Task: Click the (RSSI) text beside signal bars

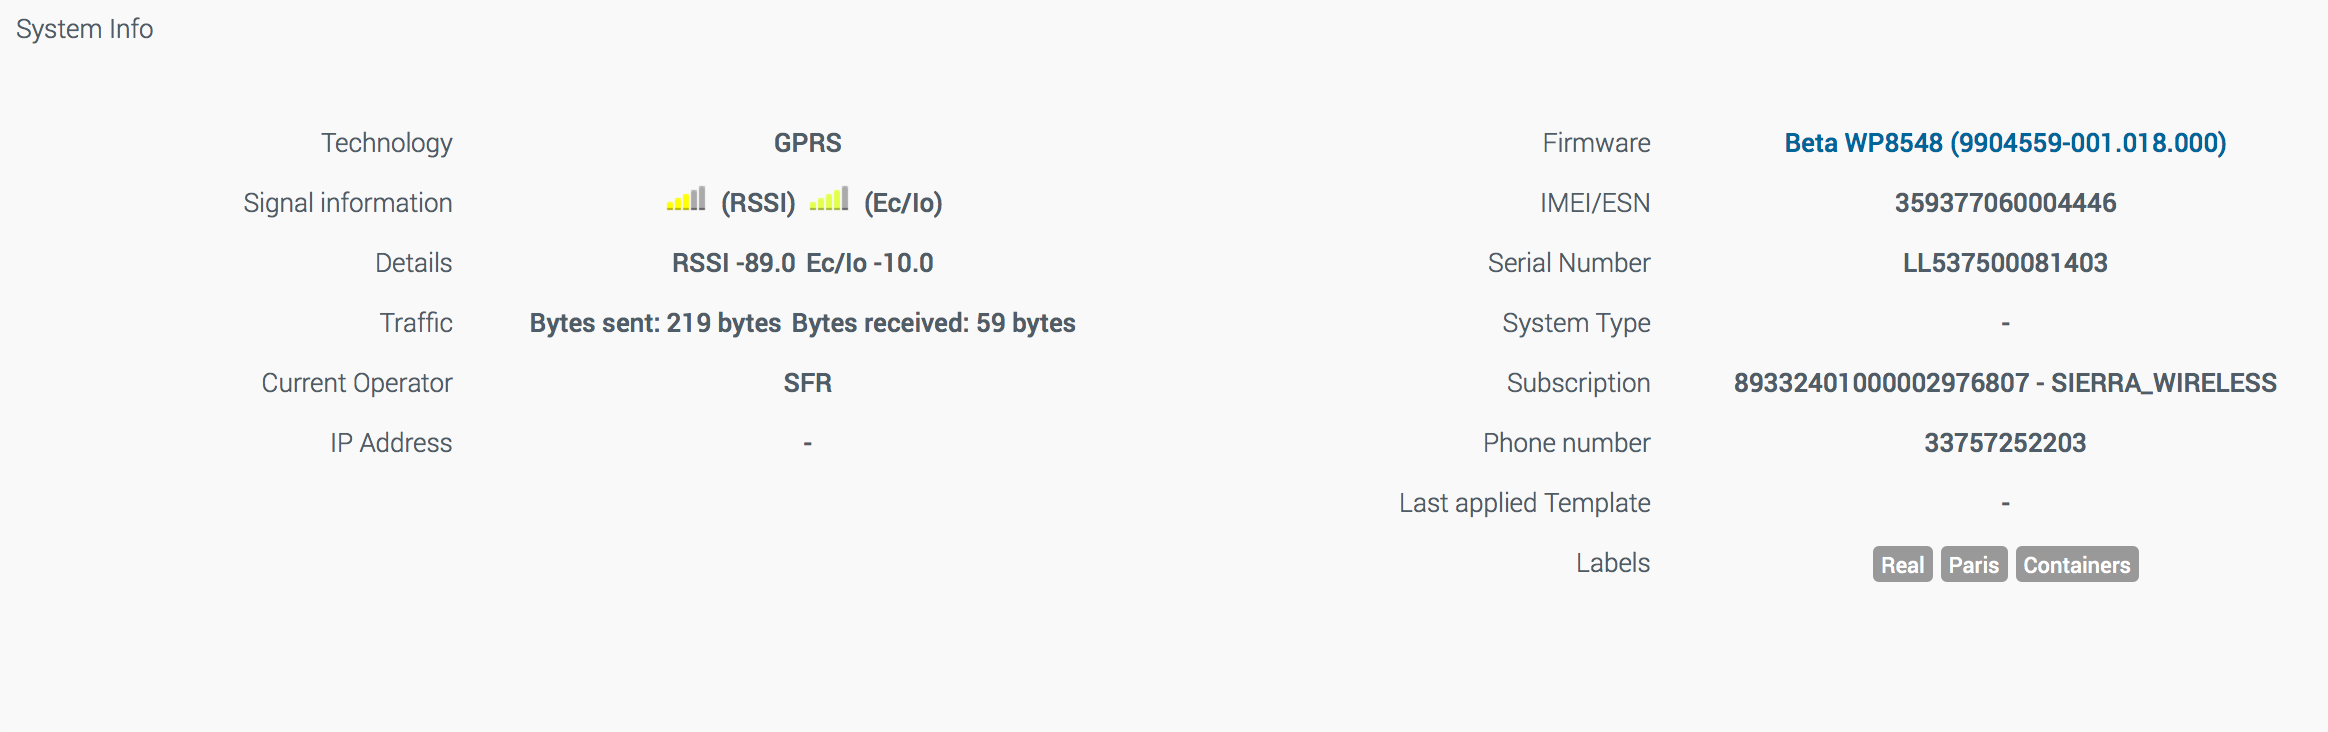Action: 758,203
